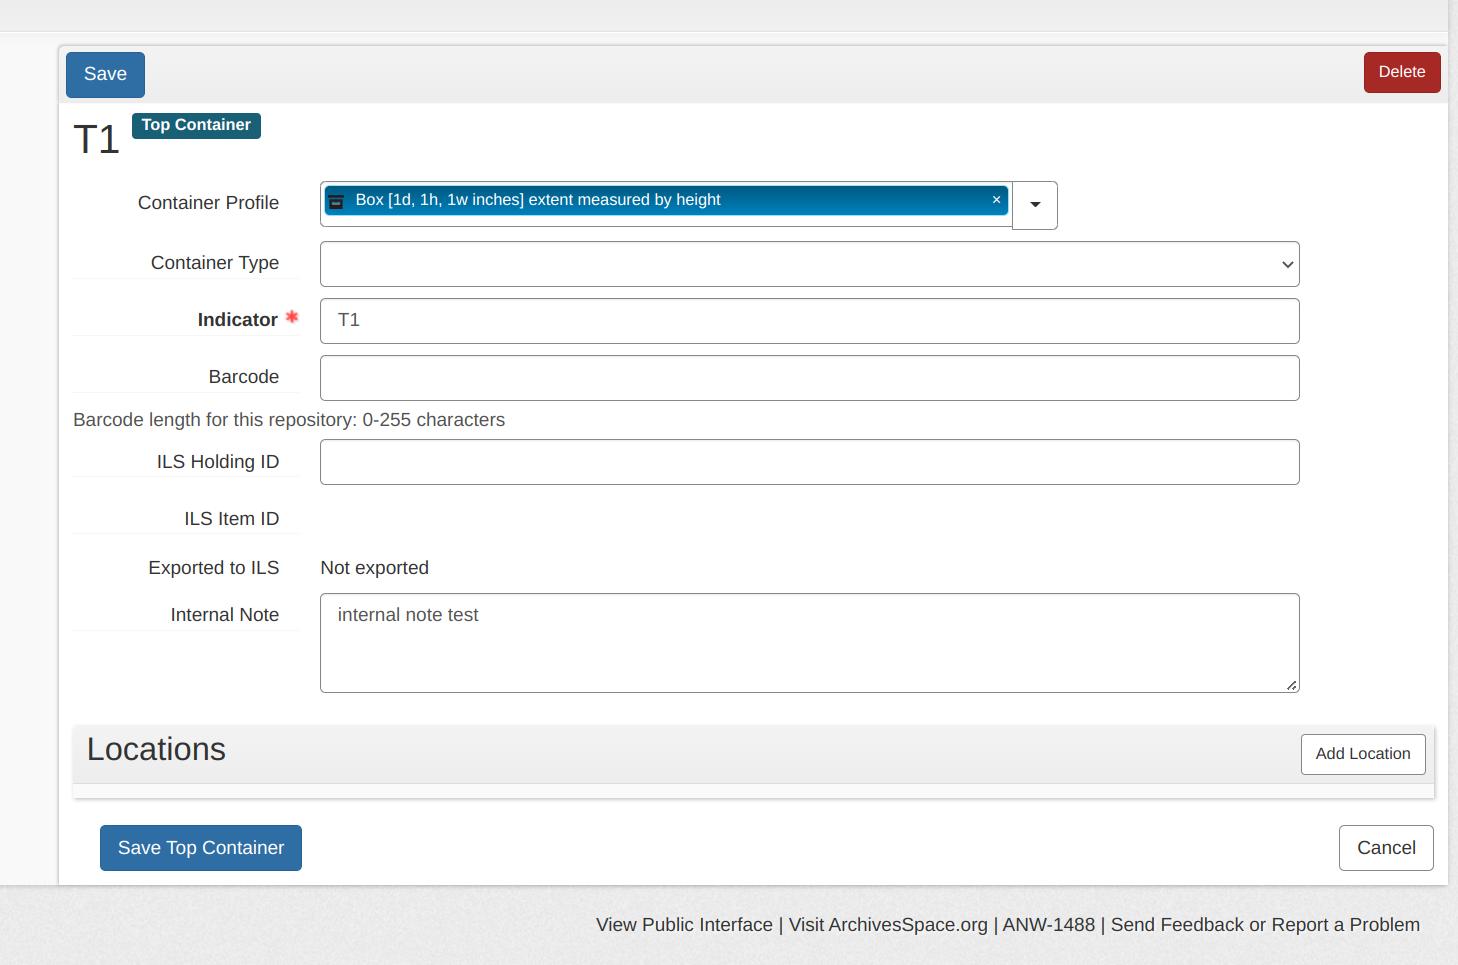1458x965 pixels.
Task: Click the ILS Item ID label
Action: pos(231,519)
